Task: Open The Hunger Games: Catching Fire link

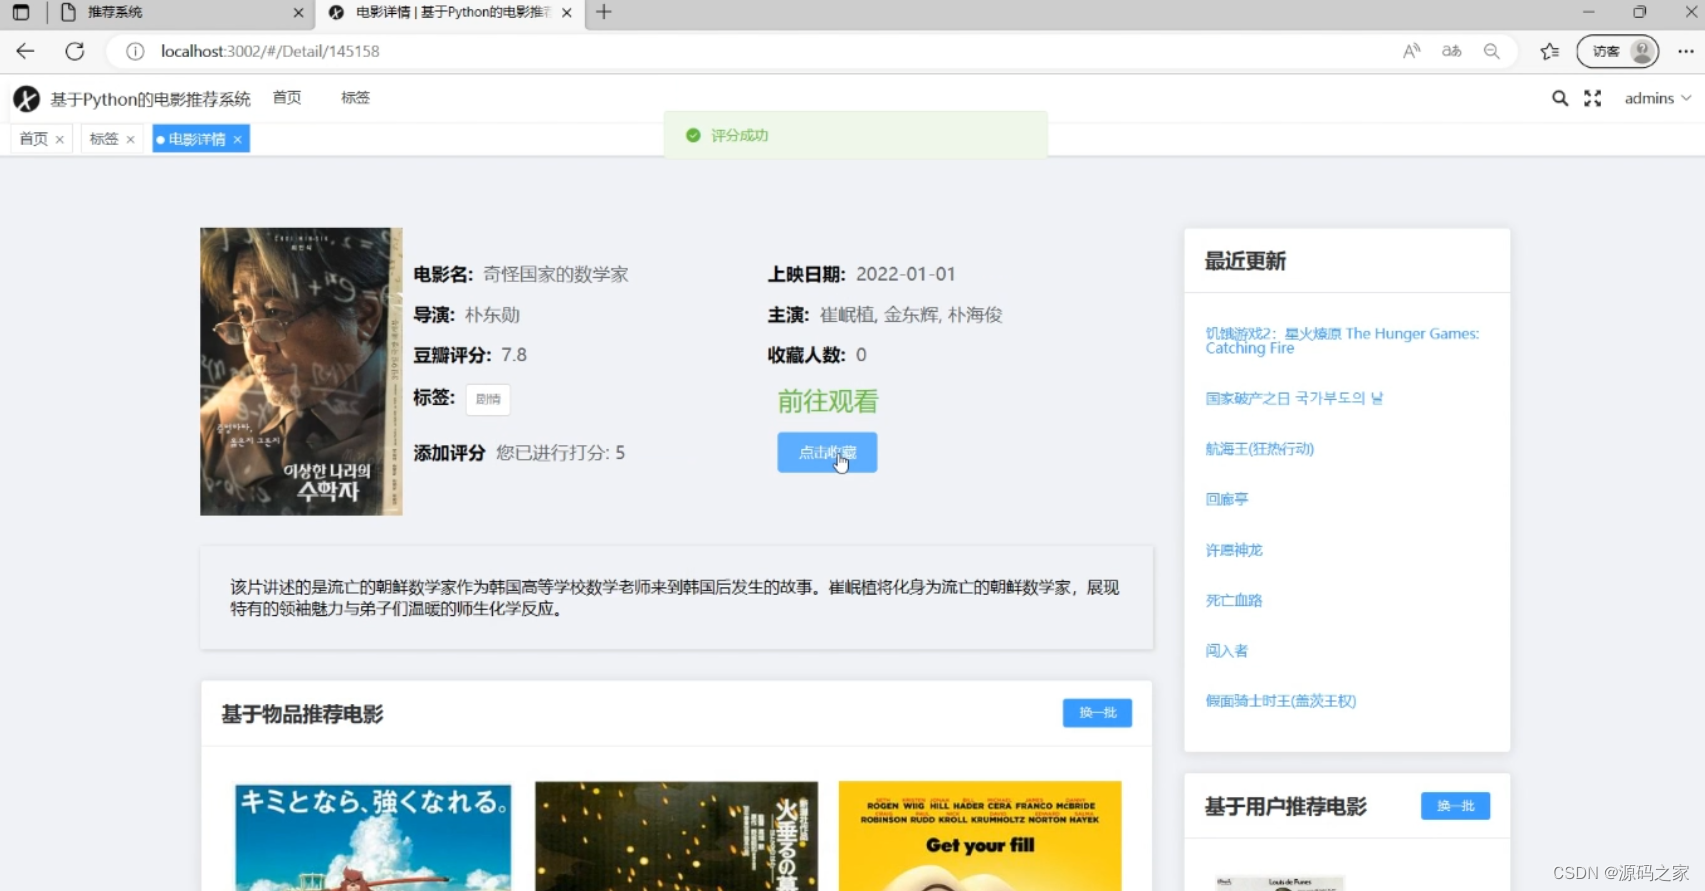Action: click(1341, 340)
